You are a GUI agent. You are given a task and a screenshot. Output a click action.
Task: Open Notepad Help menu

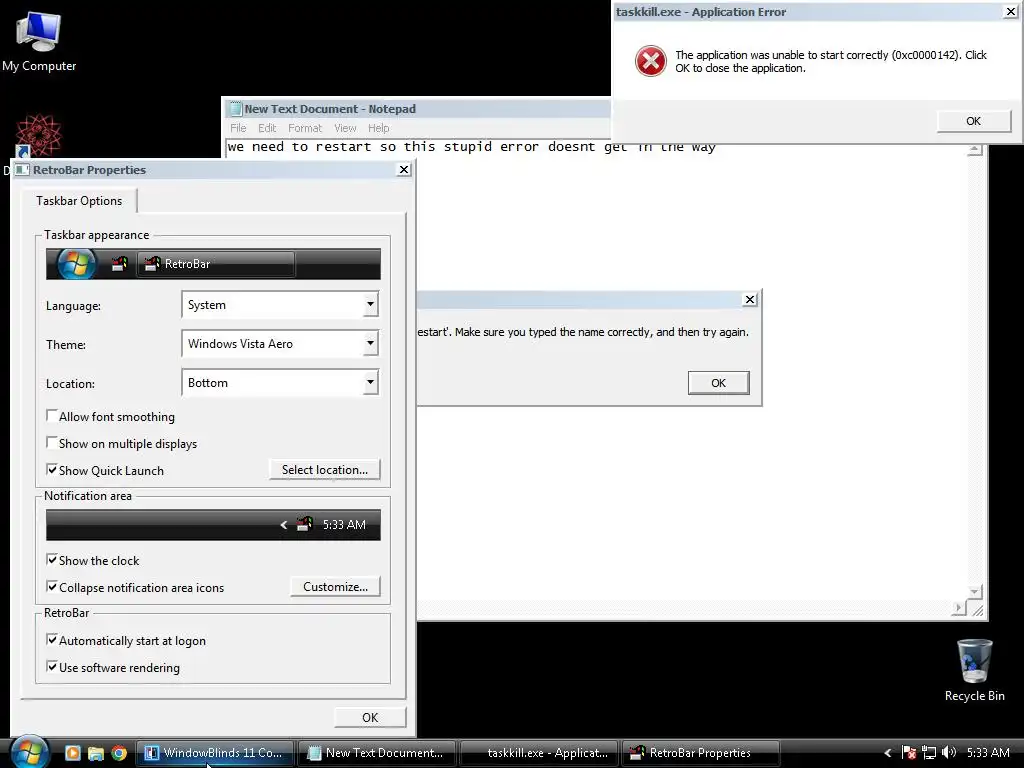[x=379, y=128]
